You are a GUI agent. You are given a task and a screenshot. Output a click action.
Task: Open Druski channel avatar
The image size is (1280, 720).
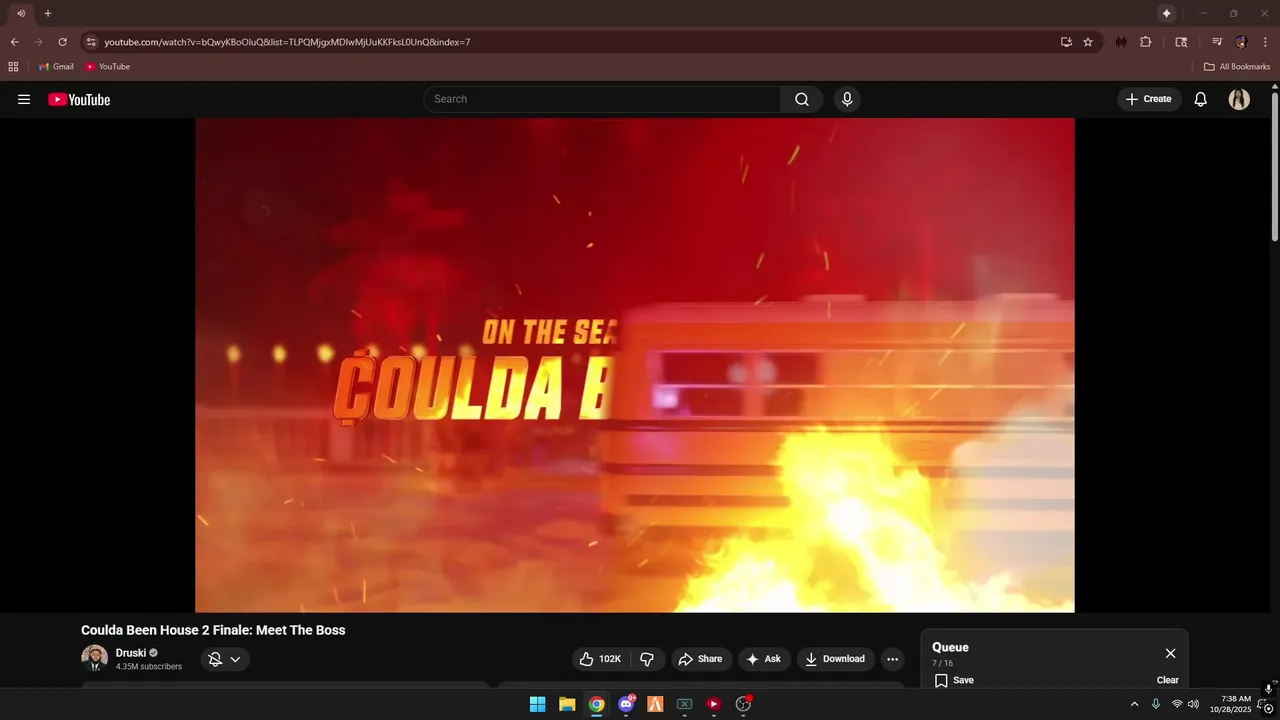95,658
